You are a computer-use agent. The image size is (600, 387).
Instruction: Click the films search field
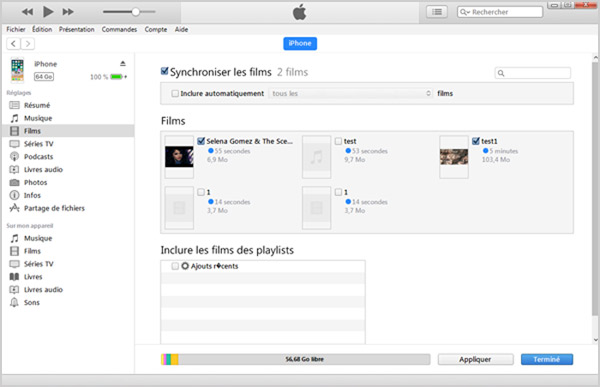coord(533,73)
